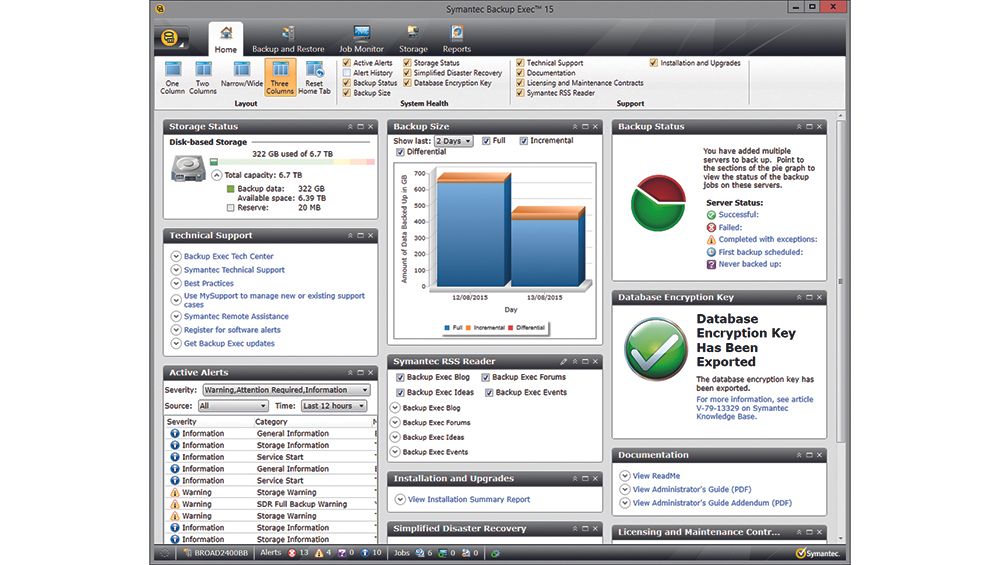Open Job Monitor tab

pyautogui.click(x=361, y=40)
